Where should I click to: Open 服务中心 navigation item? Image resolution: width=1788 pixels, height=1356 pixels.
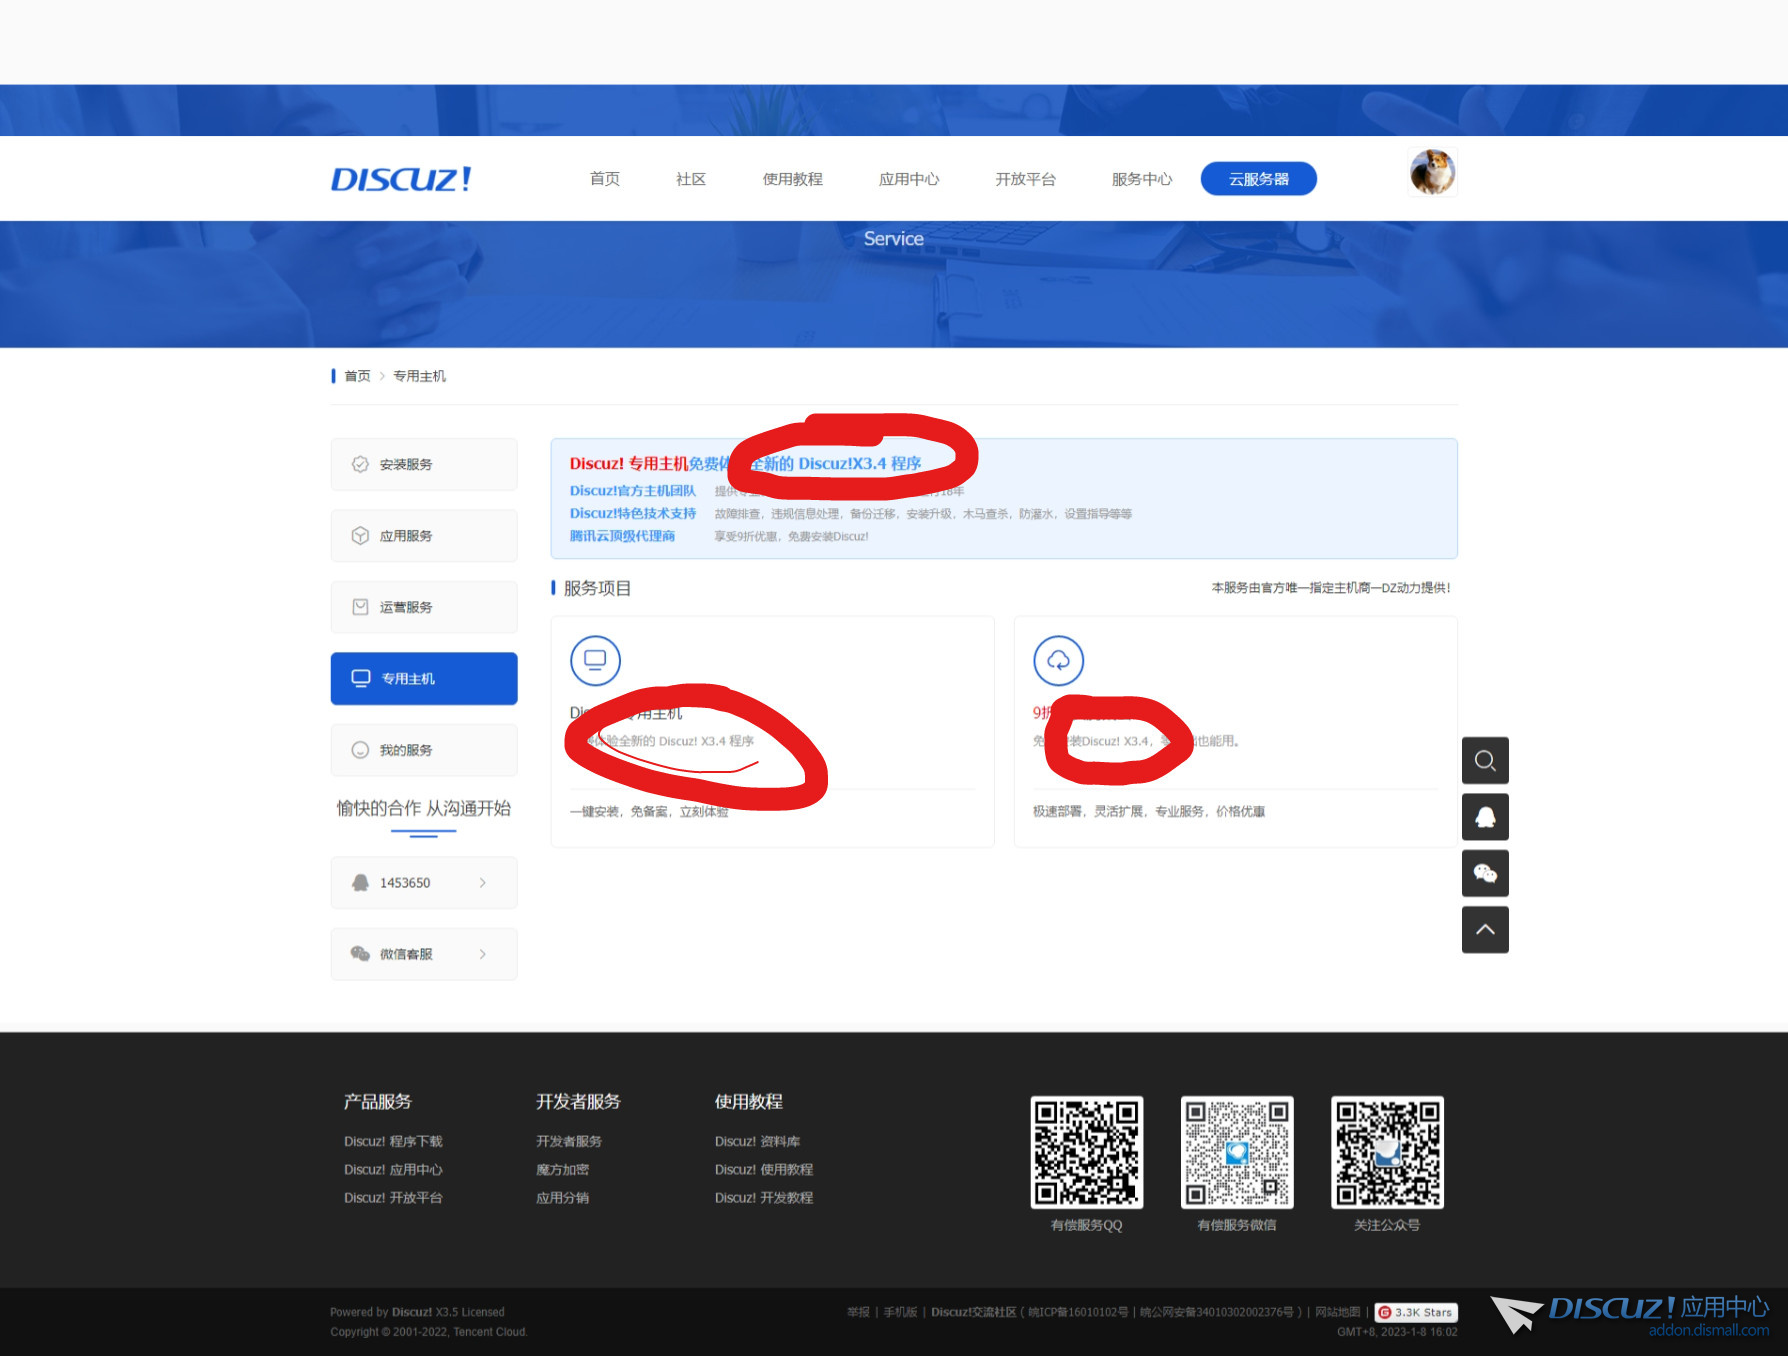click(1142, 179)
